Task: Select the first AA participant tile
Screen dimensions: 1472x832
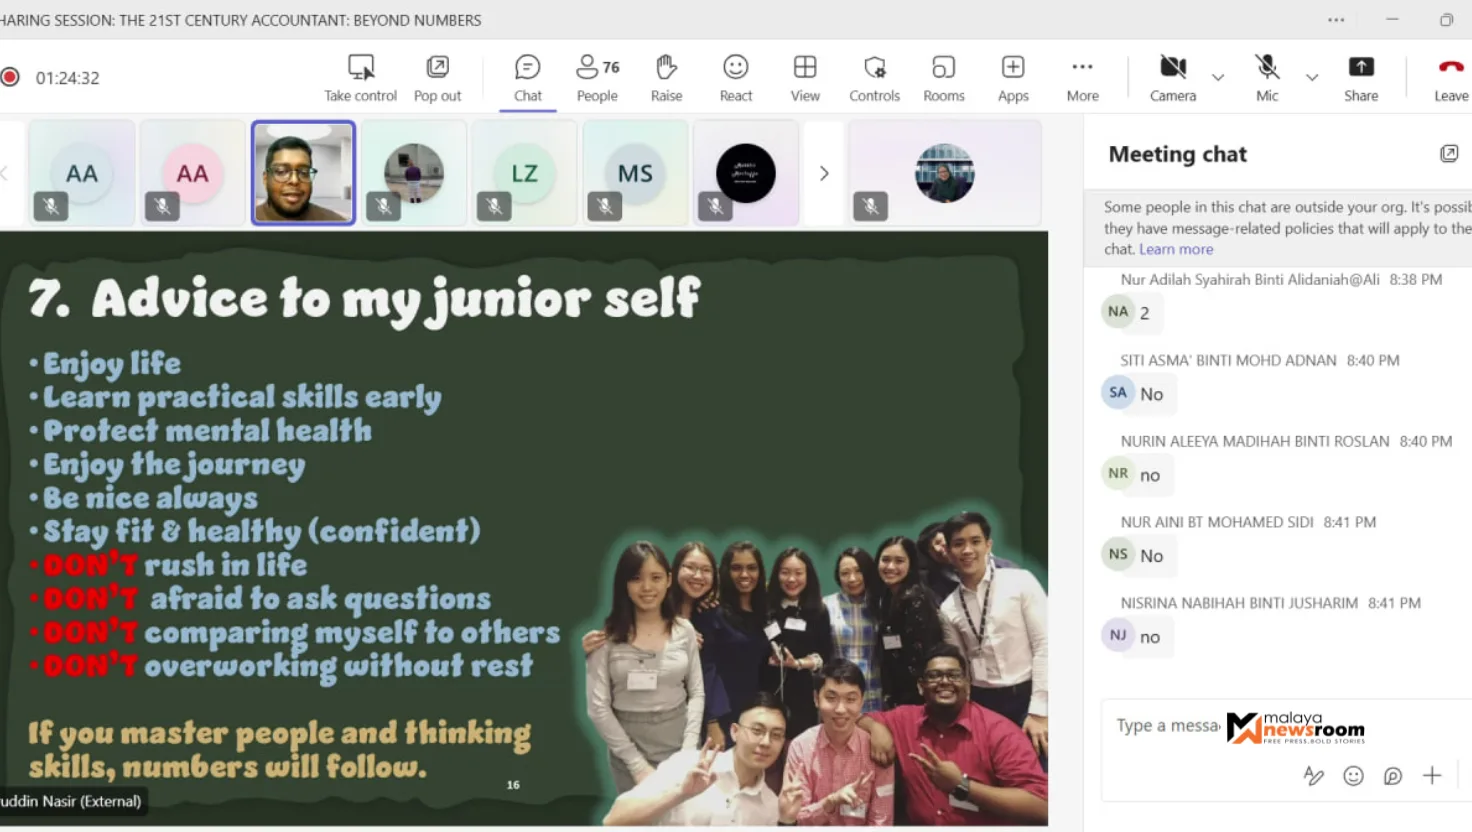Action: click(82, 173)
